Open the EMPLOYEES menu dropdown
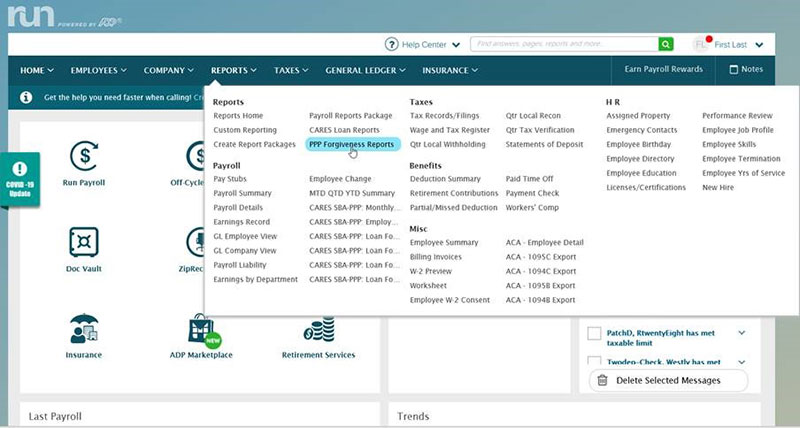800x428 pixels. click(98, 70)
